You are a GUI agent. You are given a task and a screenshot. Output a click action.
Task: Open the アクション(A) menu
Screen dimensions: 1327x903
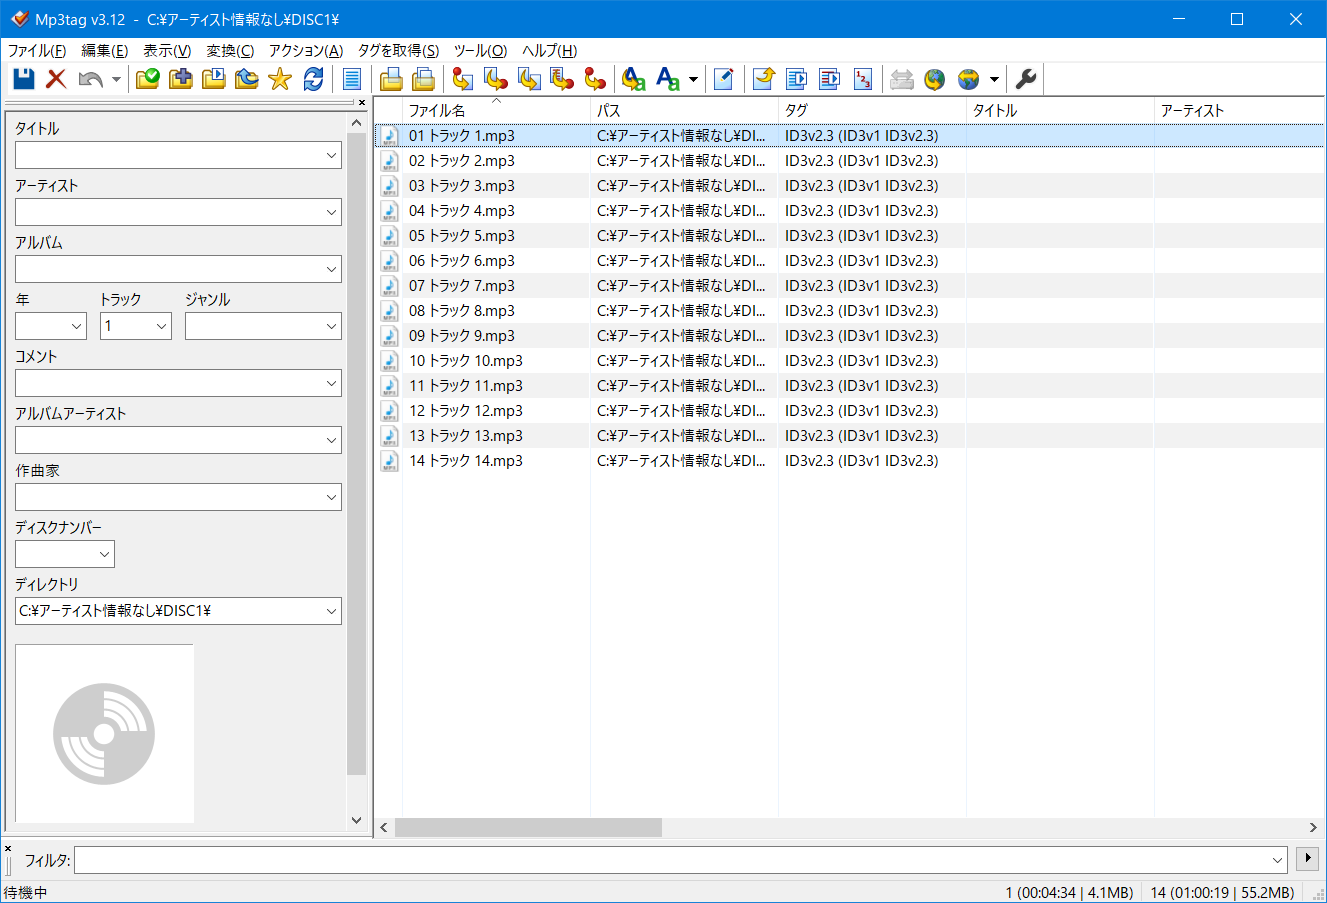tap(306, 51)
